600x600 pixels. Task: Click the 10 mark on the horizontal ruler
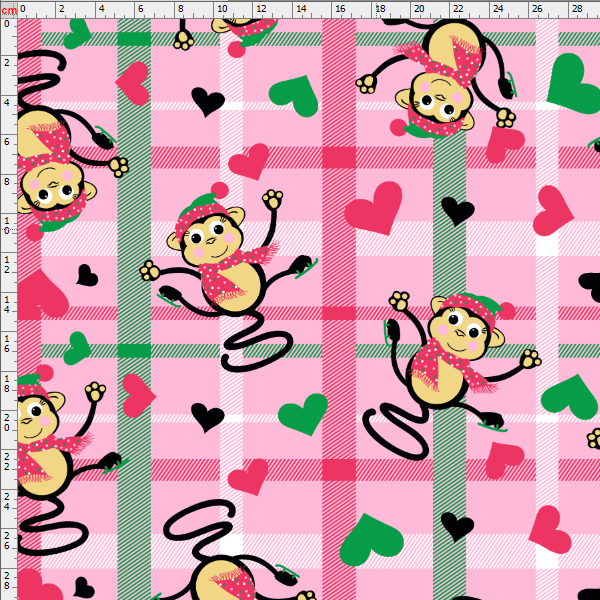(222, 8)
